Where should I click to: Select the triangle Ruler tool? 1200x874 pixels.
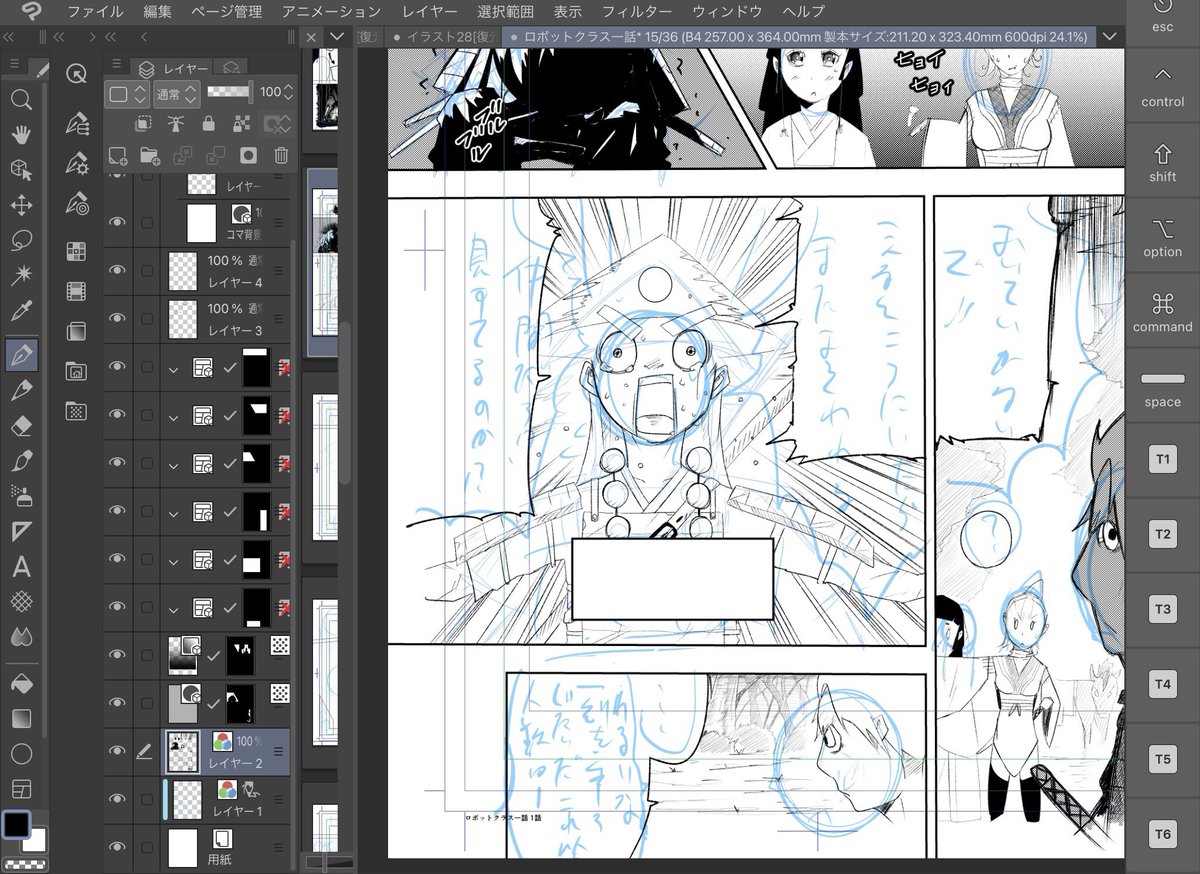tap(21, 531)
